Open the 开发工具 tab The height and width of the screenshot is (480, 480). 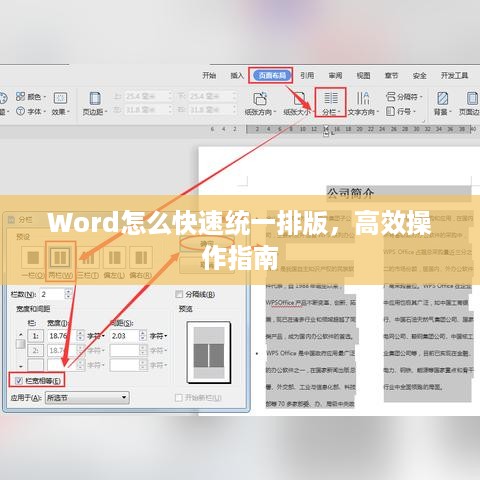point(455,76)
